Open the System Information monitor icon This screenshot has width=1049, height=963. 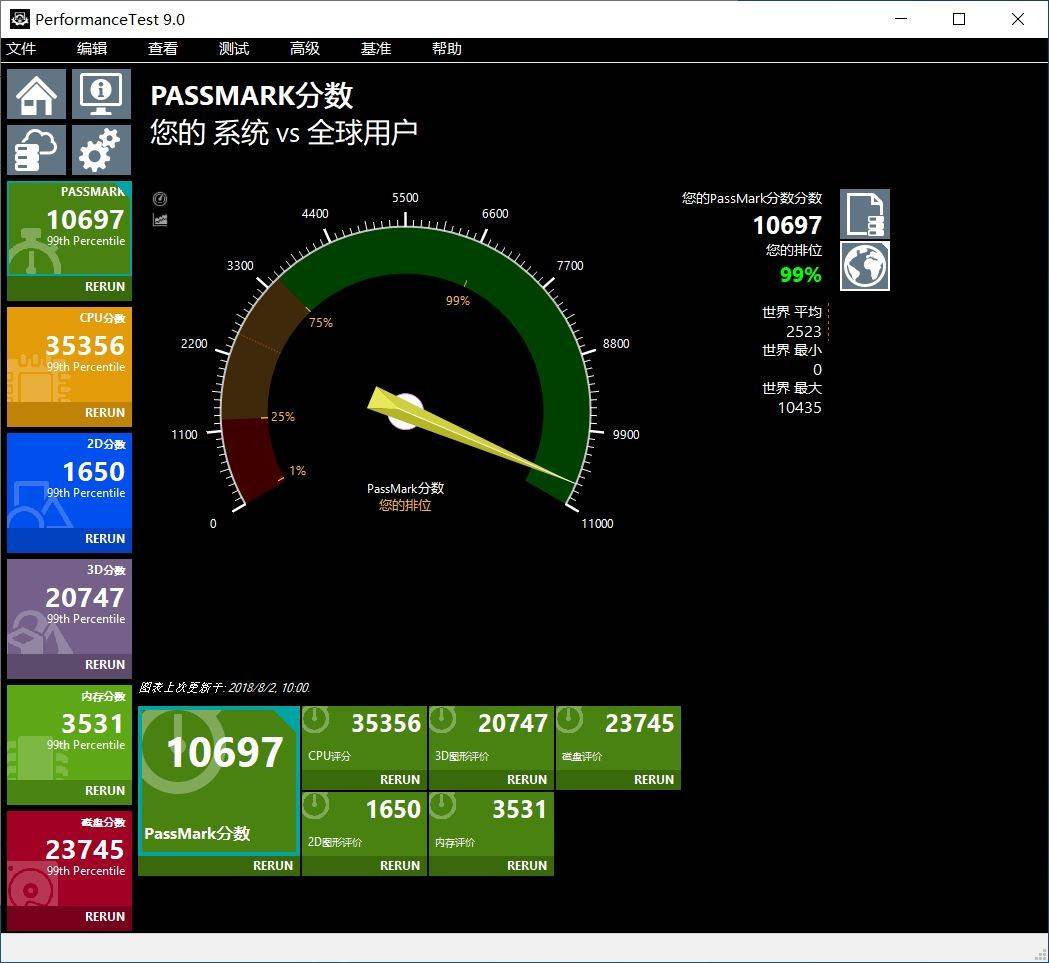click(x=100, y=94)
